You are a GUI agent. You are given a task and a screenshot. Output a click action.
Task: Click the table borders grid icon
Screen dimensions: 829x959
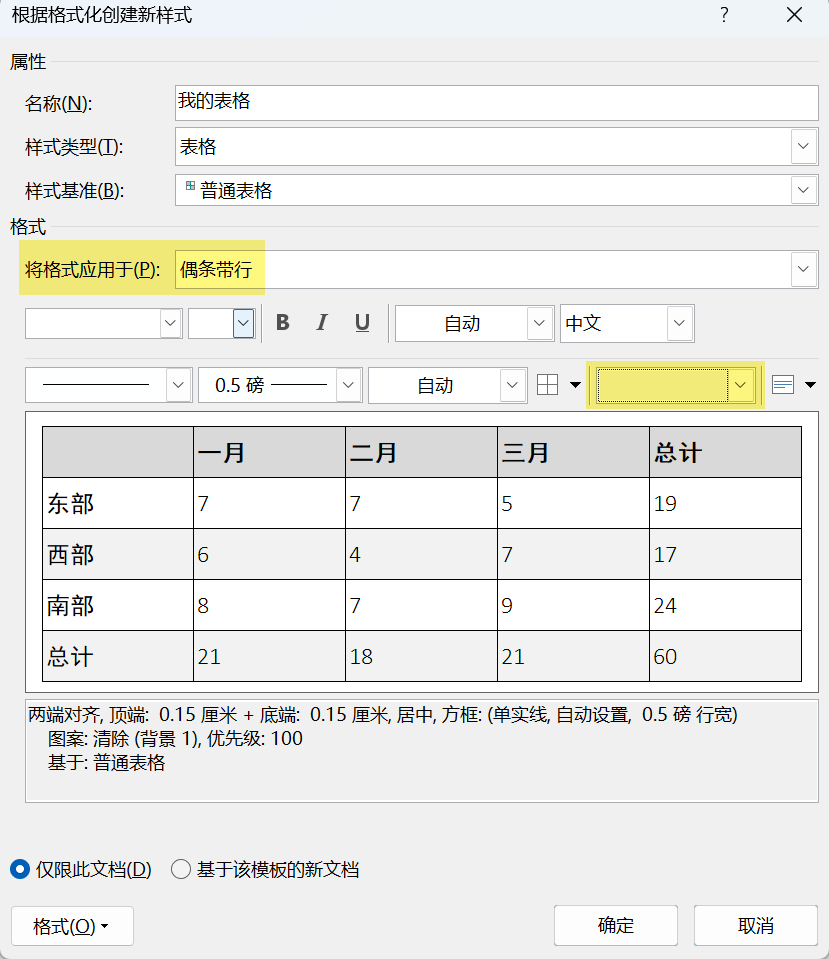click(x=547, y=385)
